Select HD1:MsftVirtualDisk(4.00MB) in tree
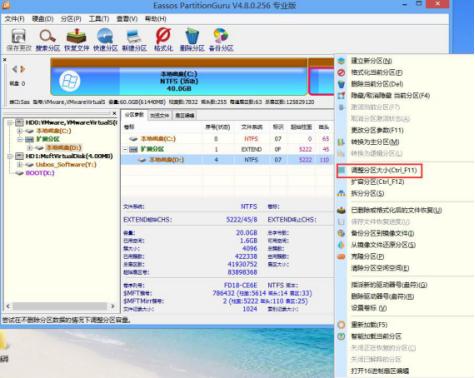The image size is (475, 378). click(x=69, y=156)
